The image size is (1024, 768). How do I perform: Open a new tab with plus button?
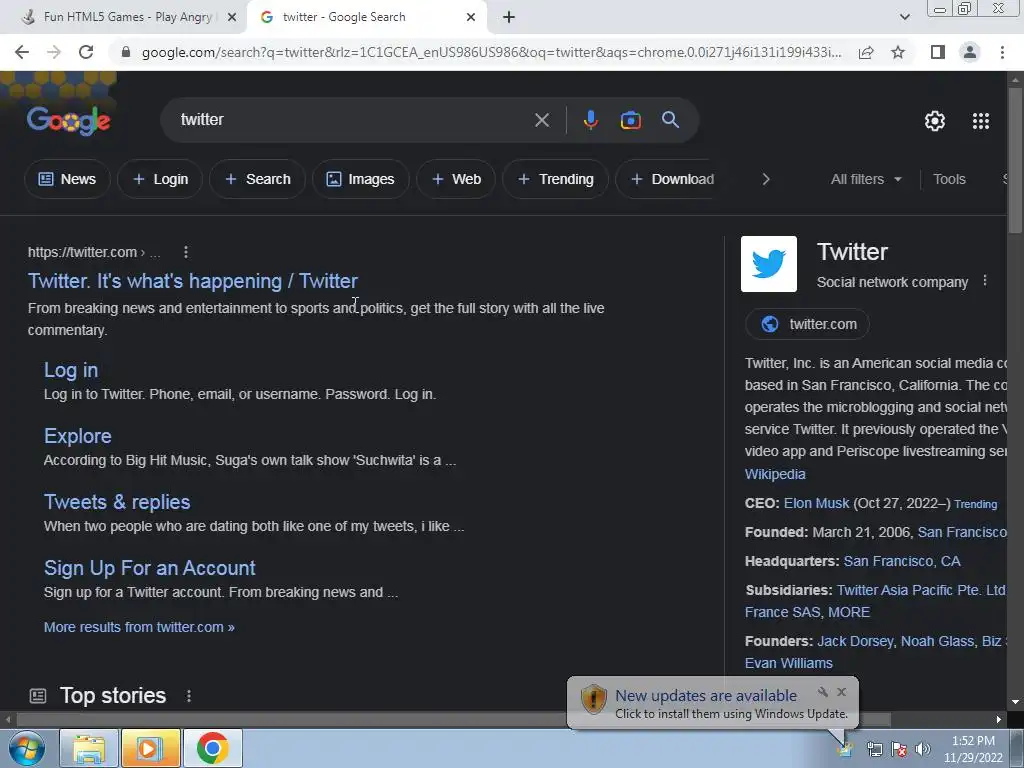509,18
